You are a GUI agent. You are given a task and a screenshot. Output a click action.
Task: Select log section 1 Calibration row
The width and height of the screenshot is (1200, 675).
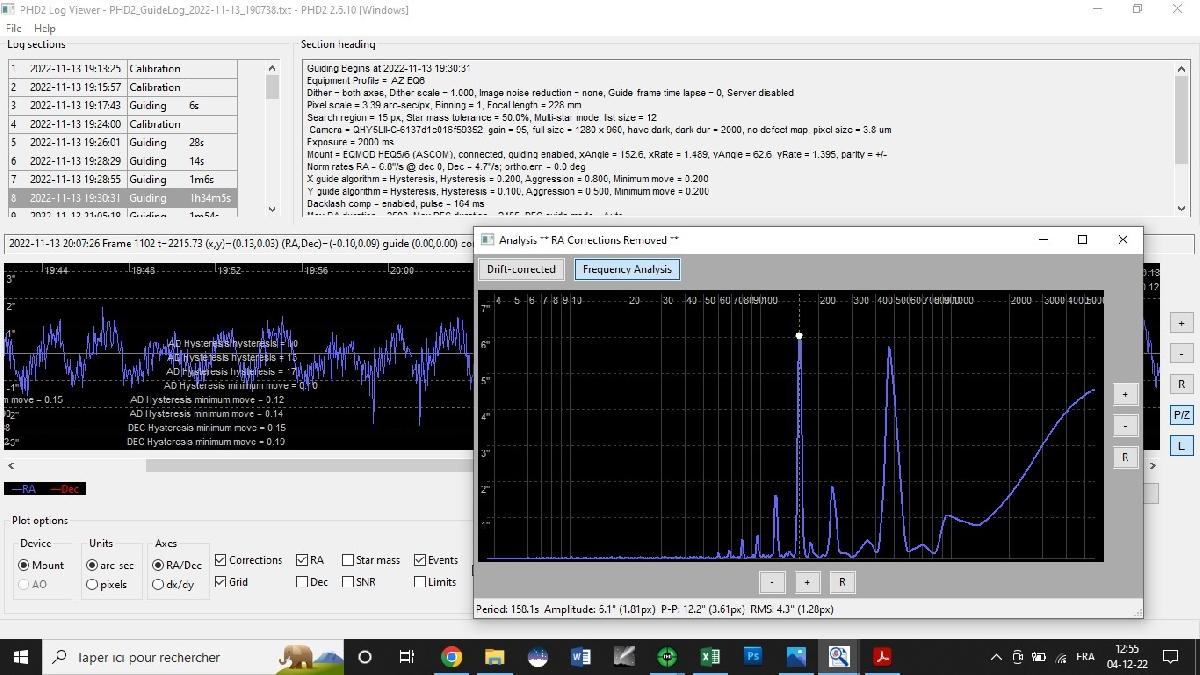(x=123, y=69)
